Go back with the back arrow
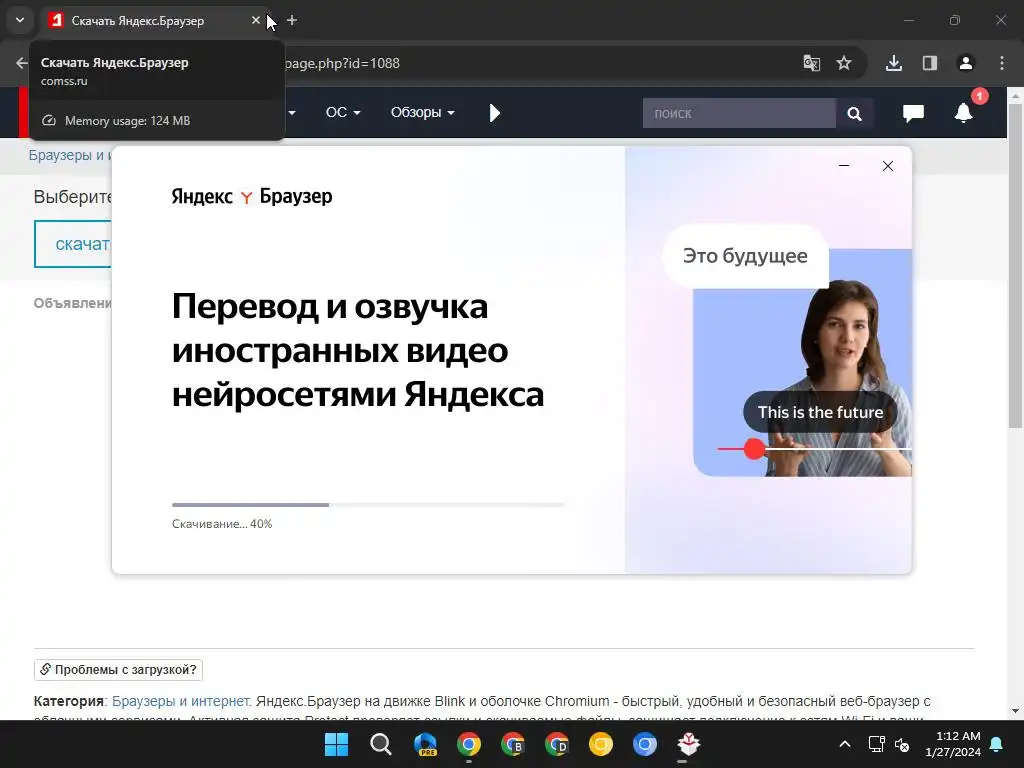This screenshot has height=768, width=1024. point(21,63)
